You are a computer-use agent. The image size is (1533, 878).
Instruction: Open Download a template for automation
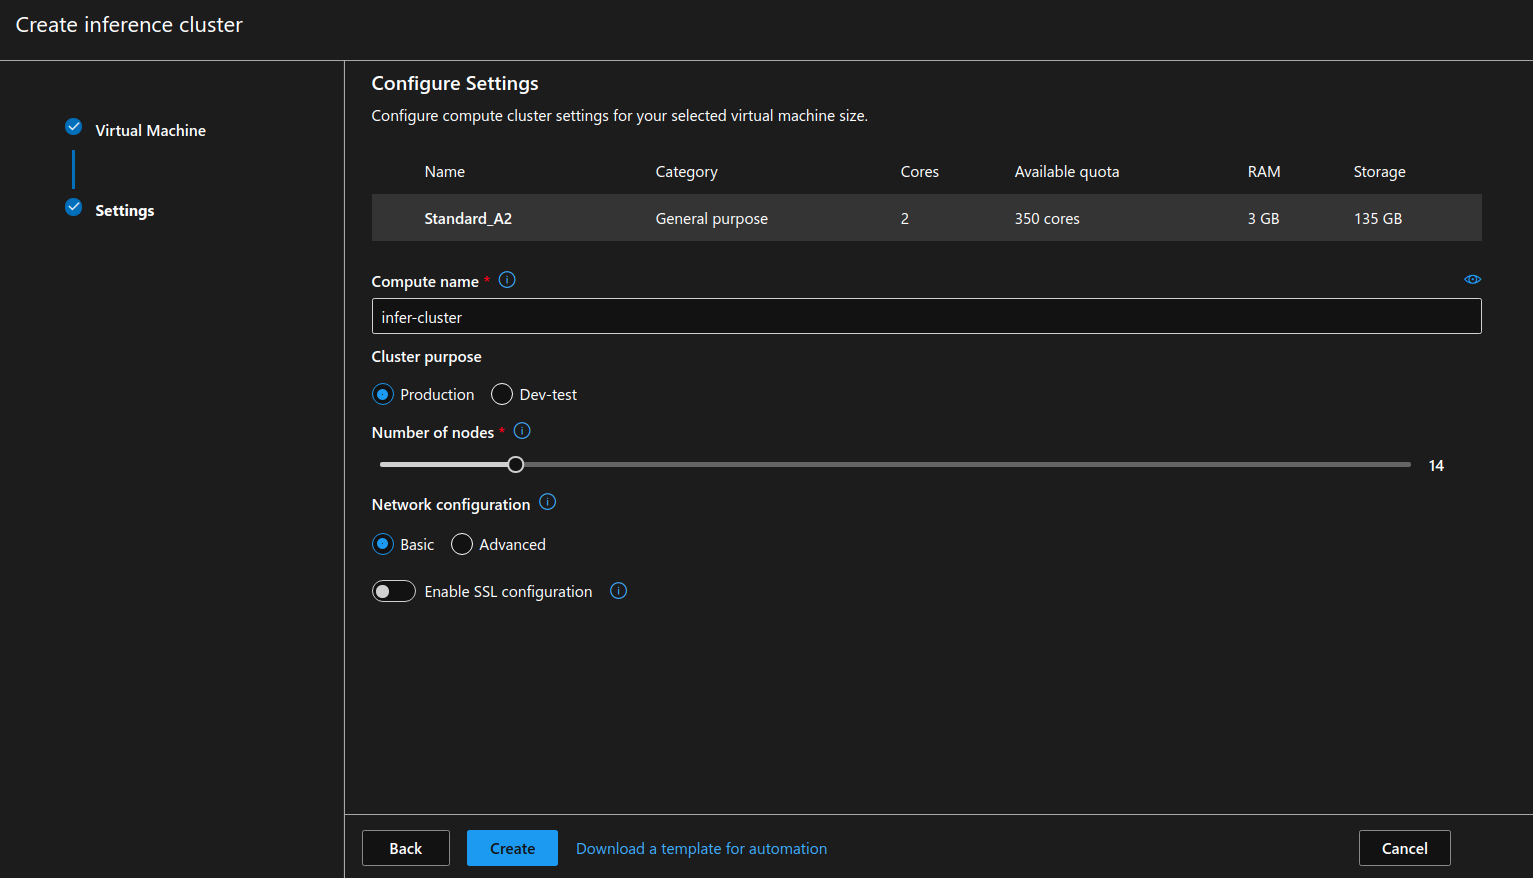click(701, 847)
